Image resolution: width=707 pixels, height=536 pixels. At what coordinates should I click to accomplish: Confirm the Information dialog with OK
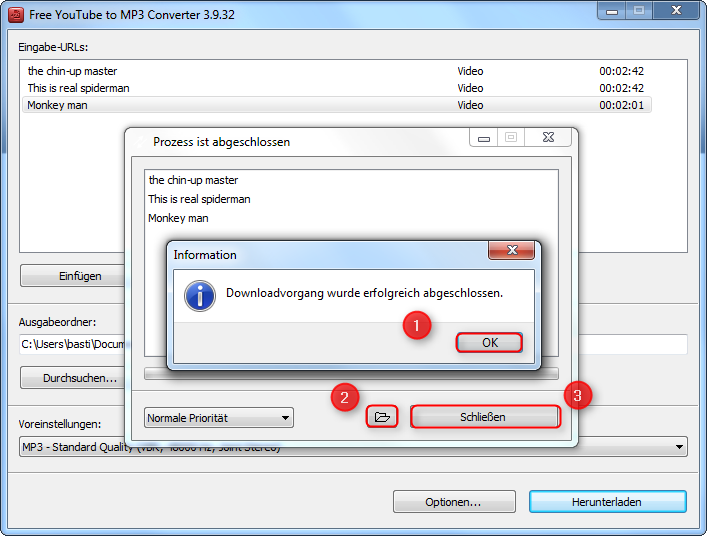(489, 343)
